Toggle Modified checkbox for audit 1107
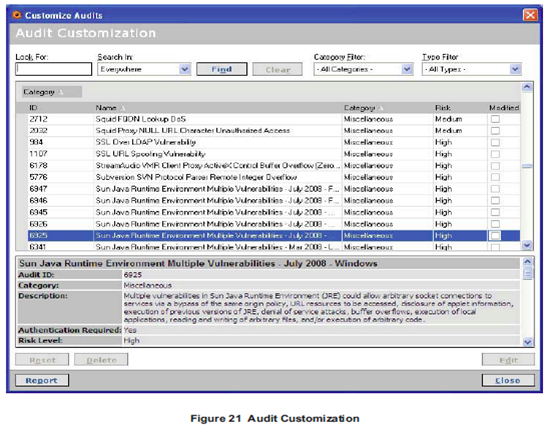This screenshot has height=427, width=554. (x=495, y=154)
